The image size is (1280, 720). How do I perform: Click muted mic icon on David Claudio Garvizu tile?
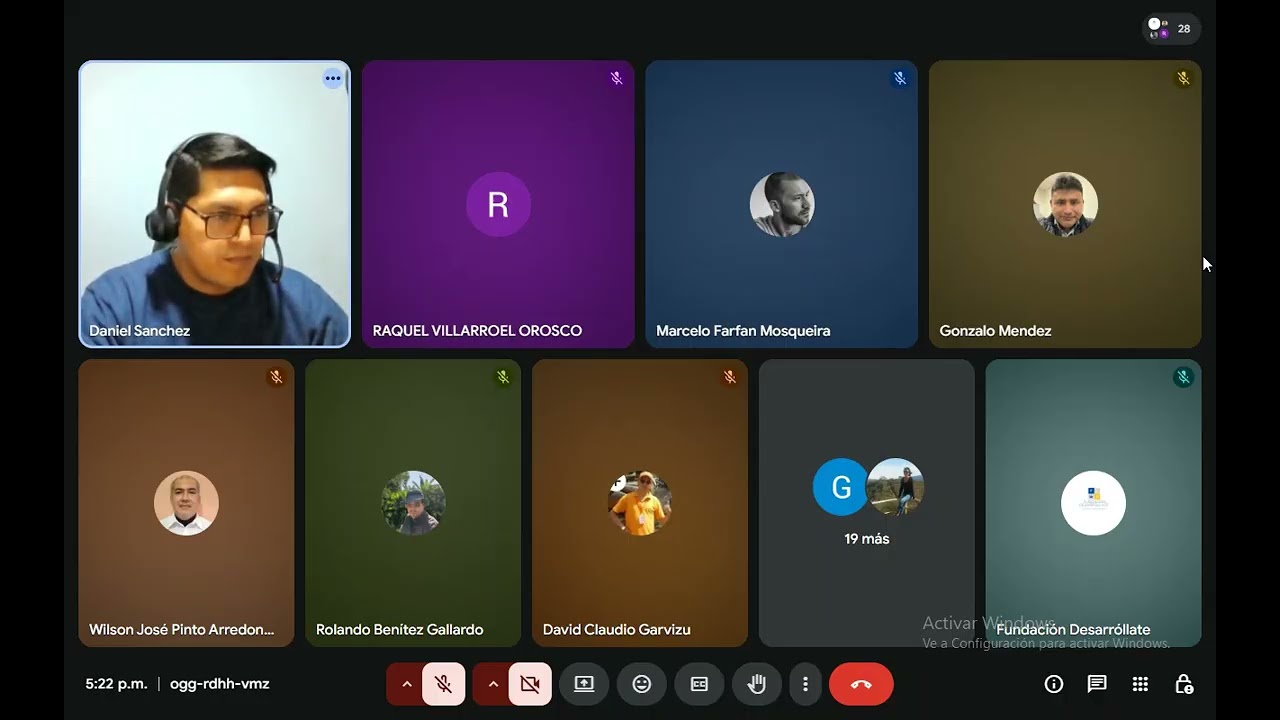point(730,377)
